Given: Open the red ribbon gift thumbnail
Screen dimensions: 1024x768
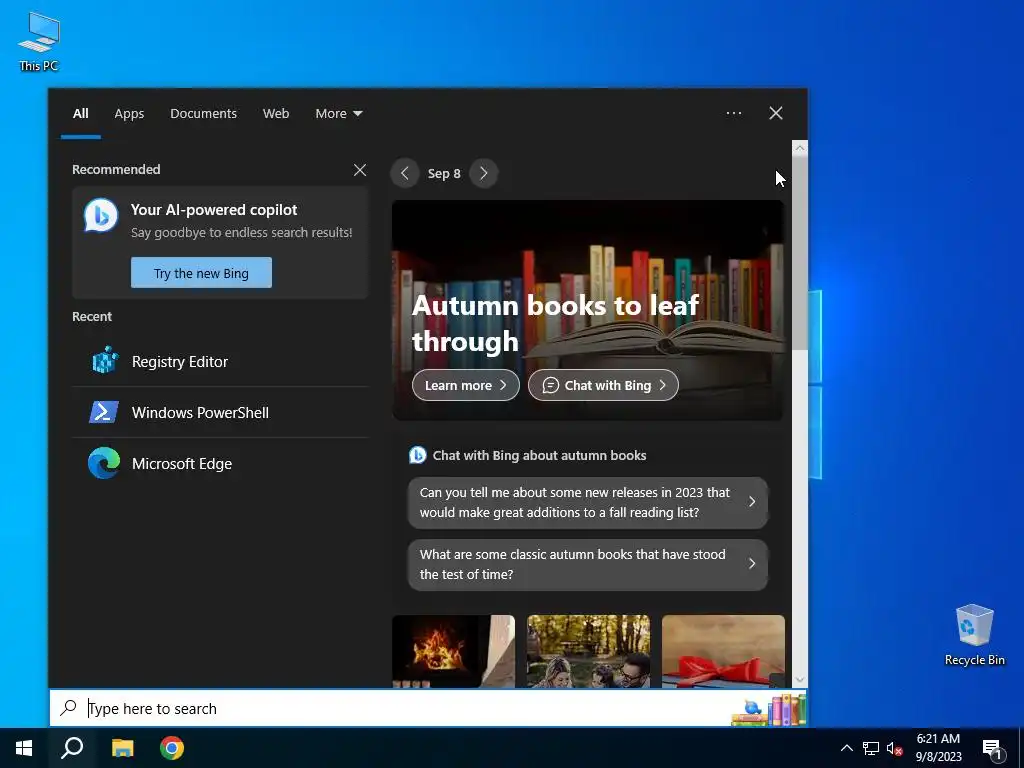Looking at the screenshot, I should coord(723,651).
